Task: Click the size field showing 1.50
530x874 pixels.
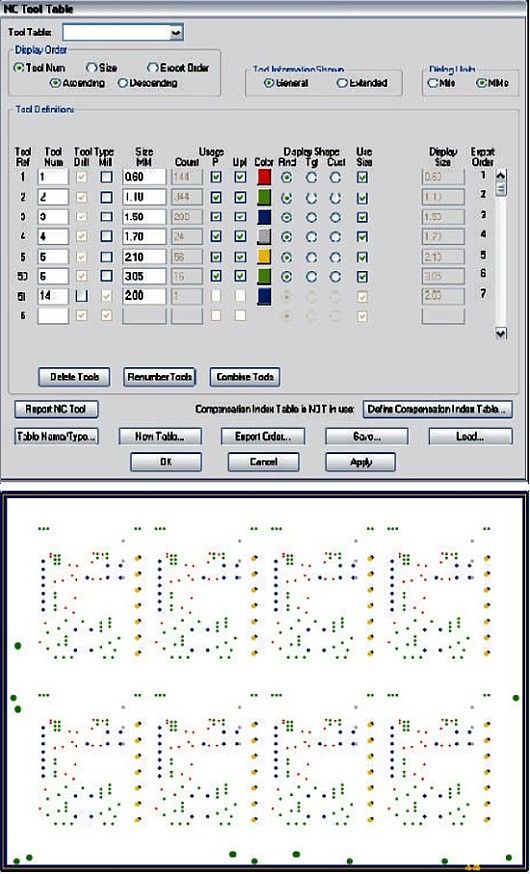Action: pos(144,217)
